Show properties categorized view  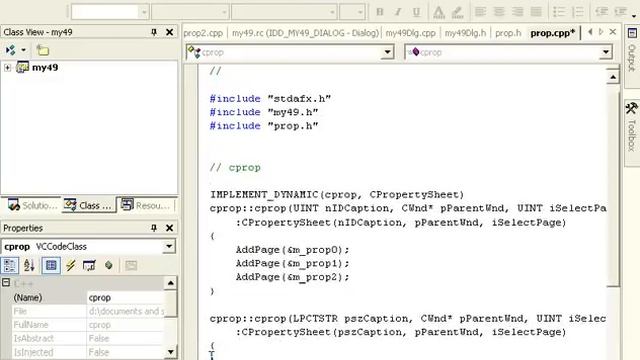pos(9,266)
